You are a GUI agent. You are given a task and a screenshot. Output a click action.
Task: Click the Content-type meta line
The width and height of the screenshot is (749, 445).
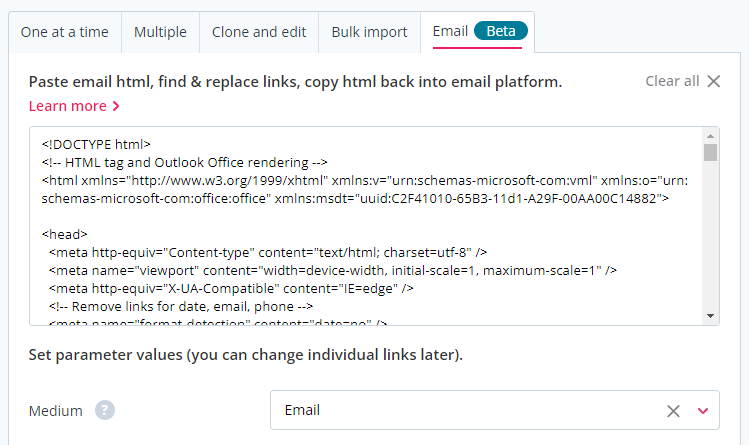268,253
